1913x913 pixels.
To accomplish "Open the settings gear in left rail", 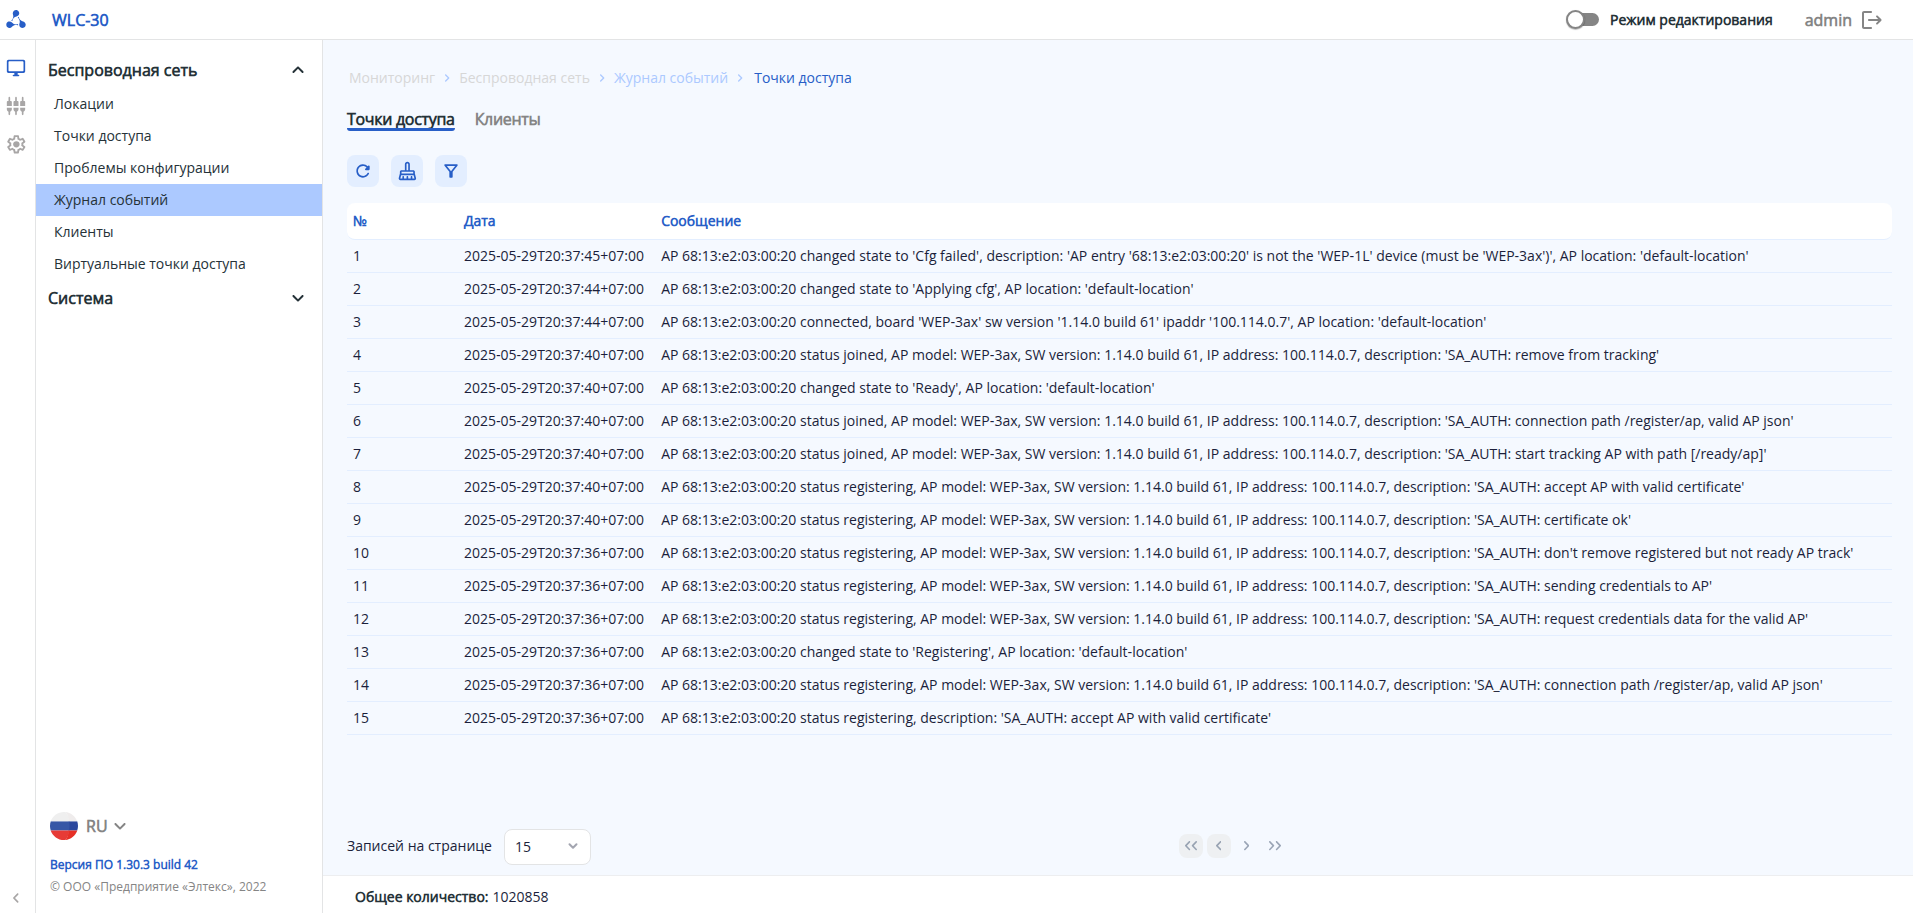I will 16,144.
